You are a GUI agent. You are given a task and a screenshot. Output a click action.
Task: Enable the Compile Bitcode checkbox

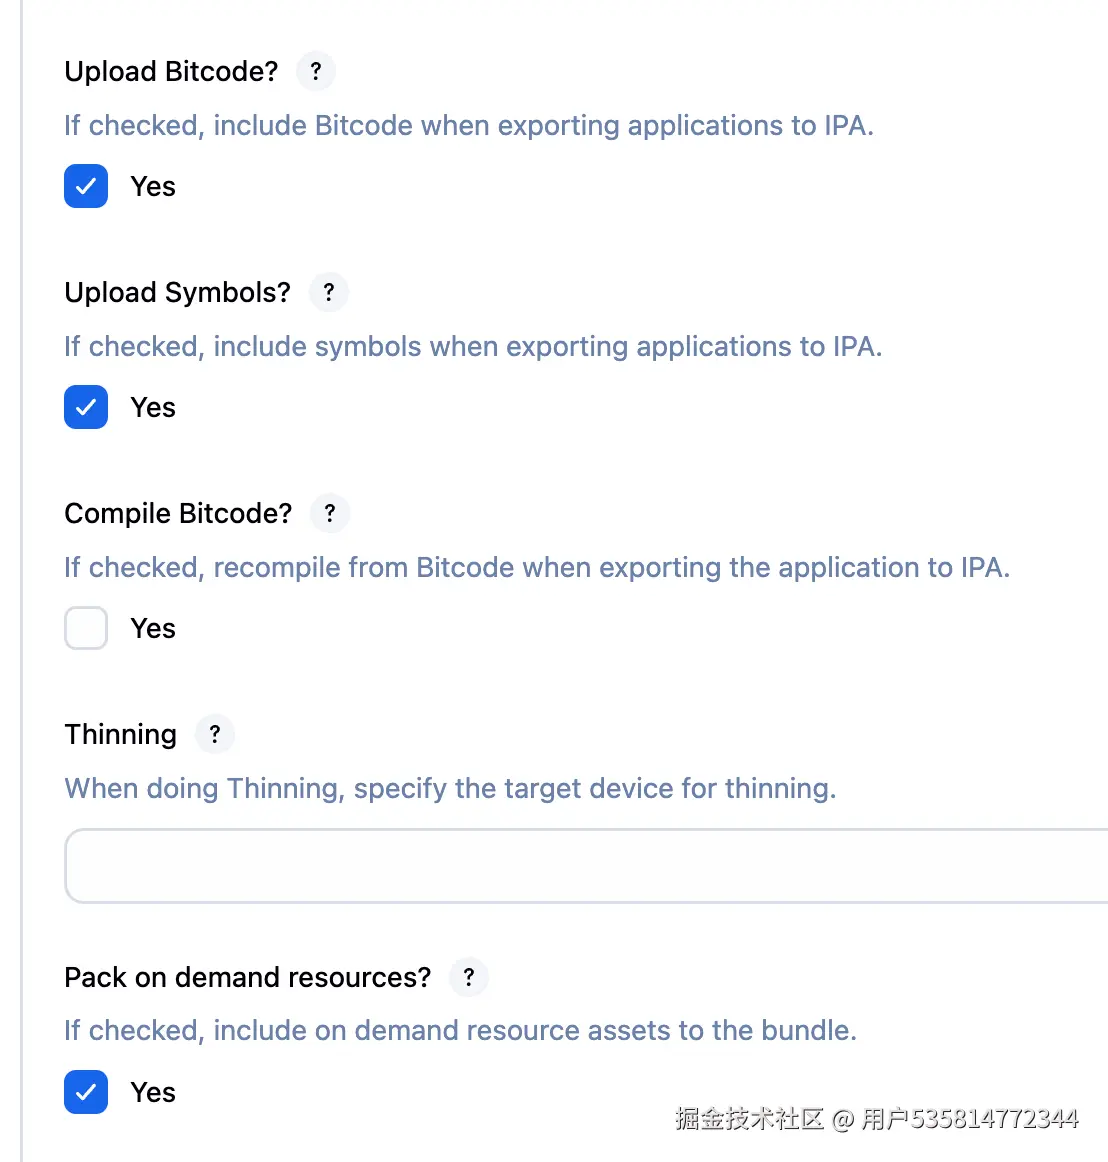86,628
